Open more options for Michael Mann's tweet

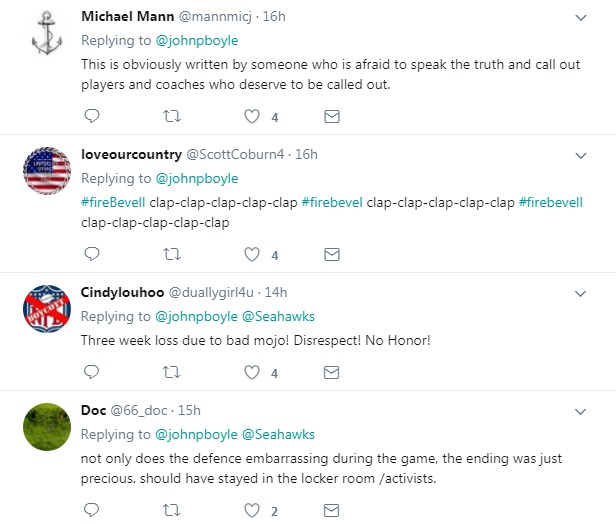point(580,18)
